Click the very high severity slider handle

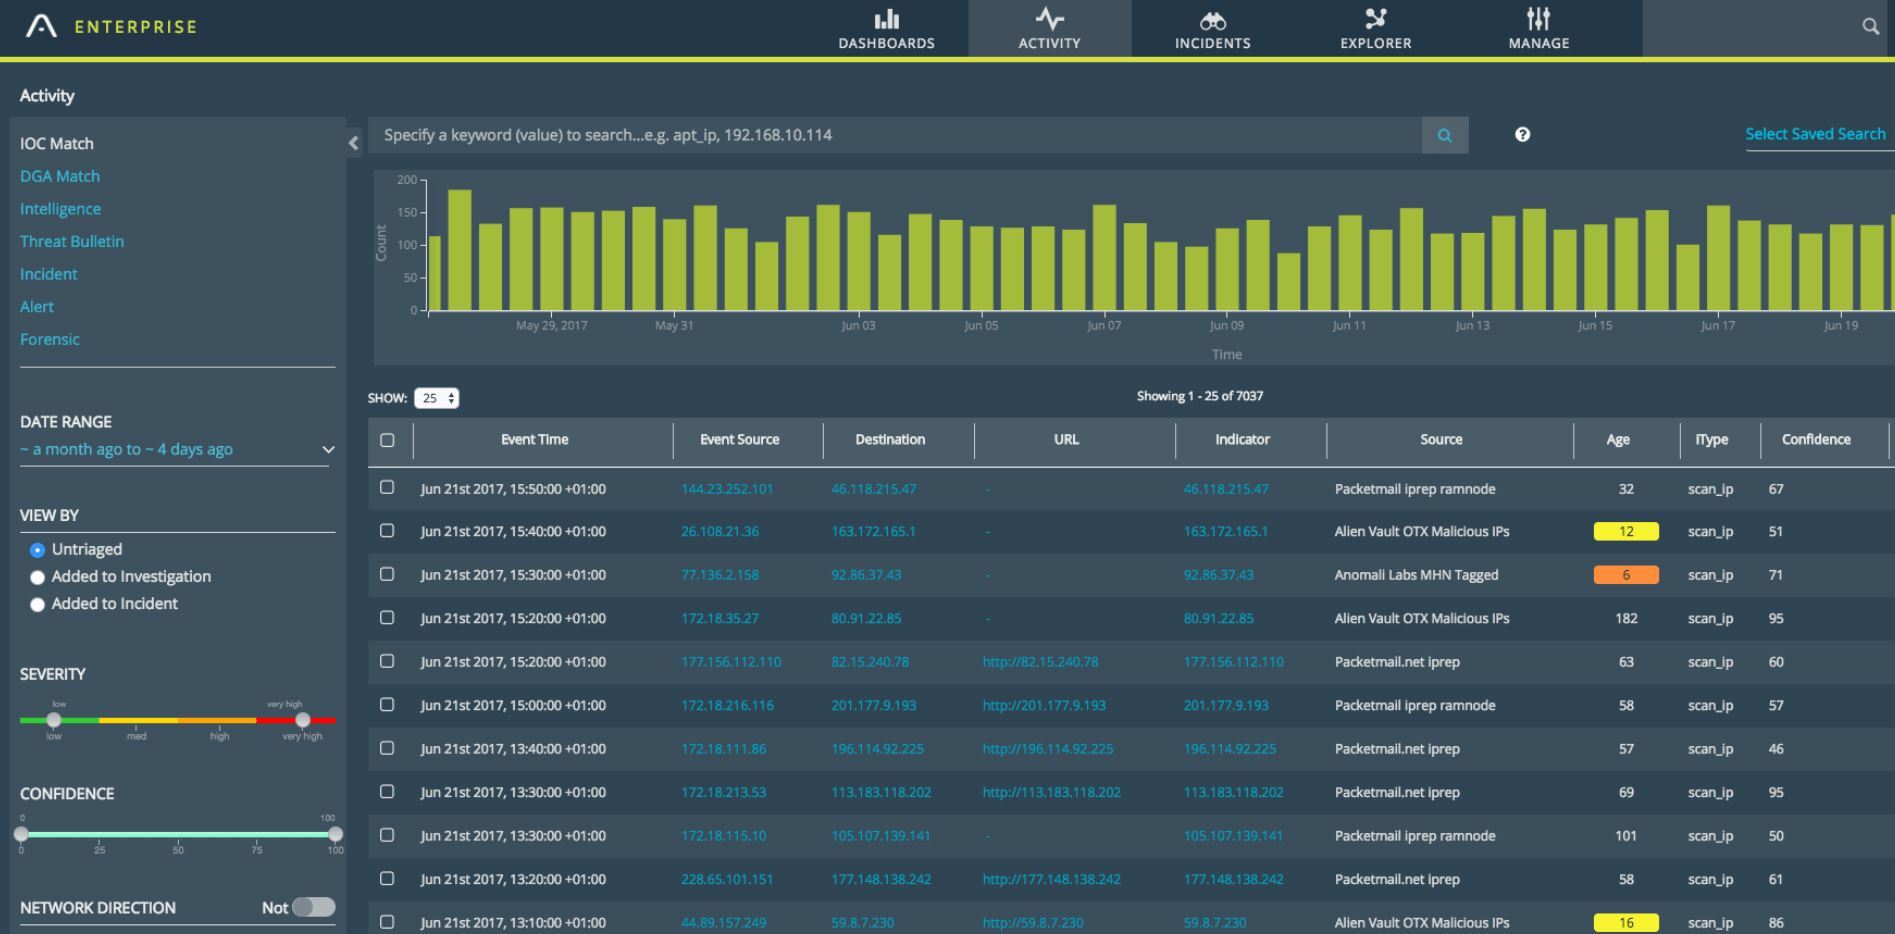coord(302,720)
